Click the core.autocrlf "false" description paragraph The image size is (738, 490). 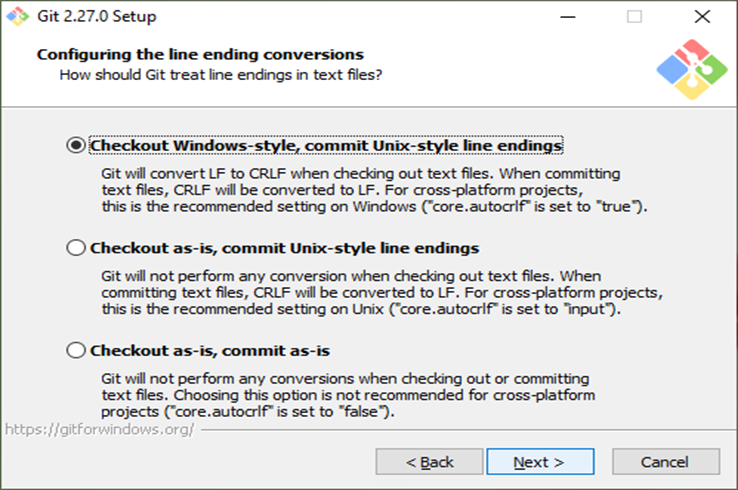(350, 395)
